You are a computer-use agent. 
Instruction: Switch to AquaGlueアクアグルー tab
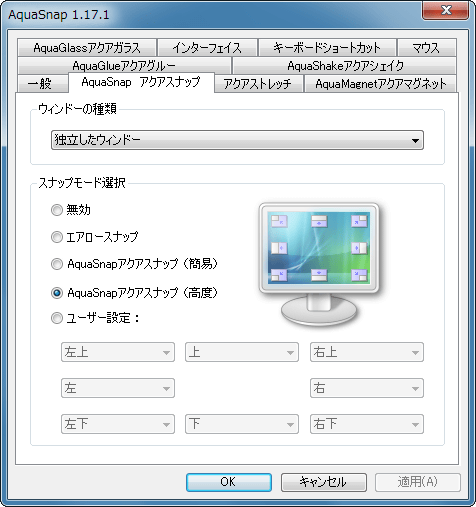pos(124,66)
